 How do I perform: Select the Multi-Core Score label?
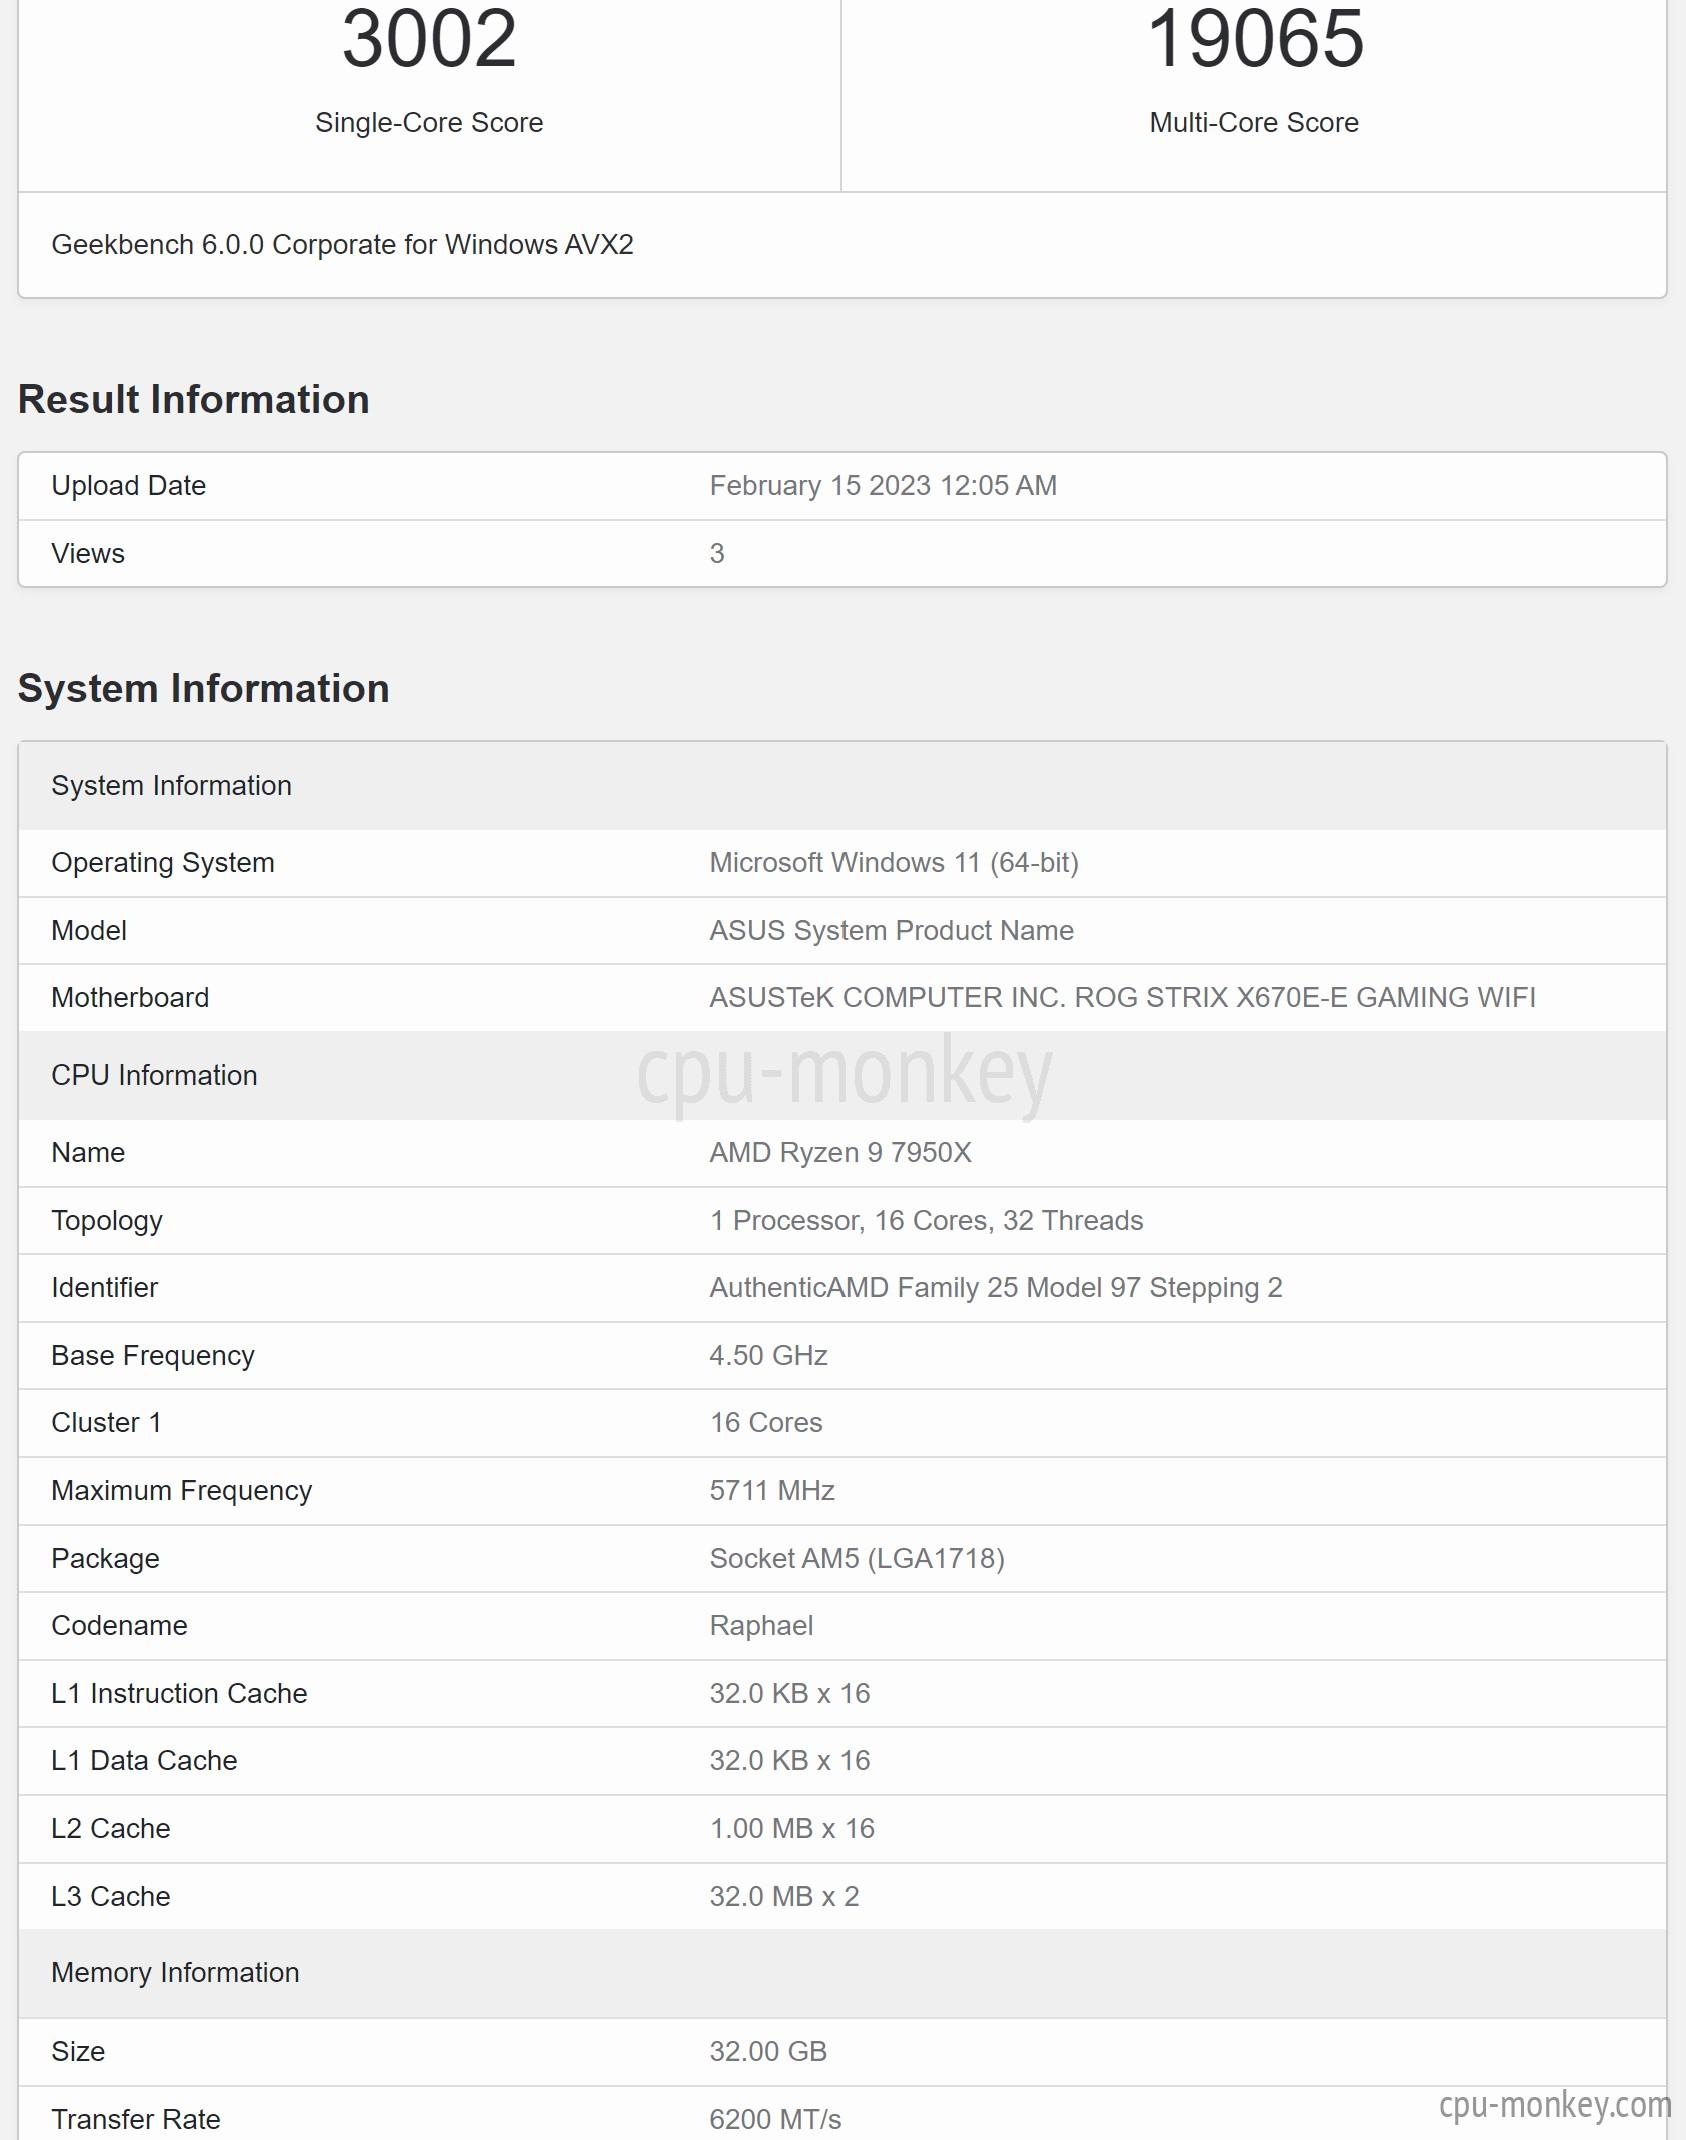(1254, 122)
